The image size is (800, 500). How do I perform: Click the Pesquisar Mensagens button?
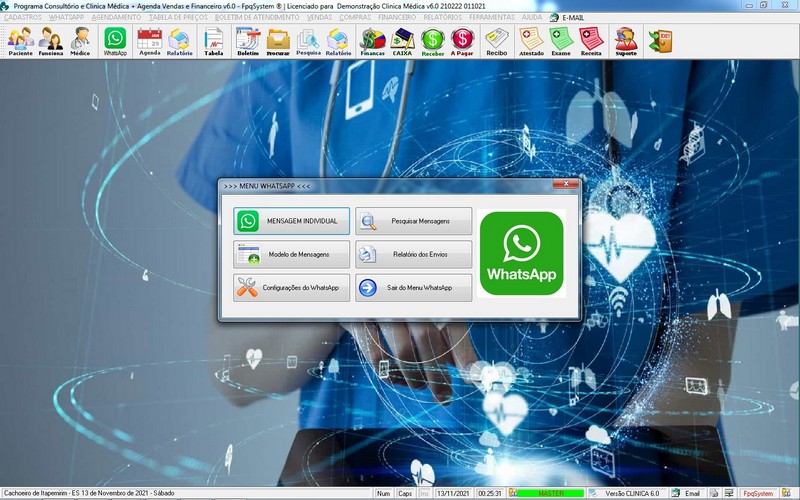click(413, 221)
